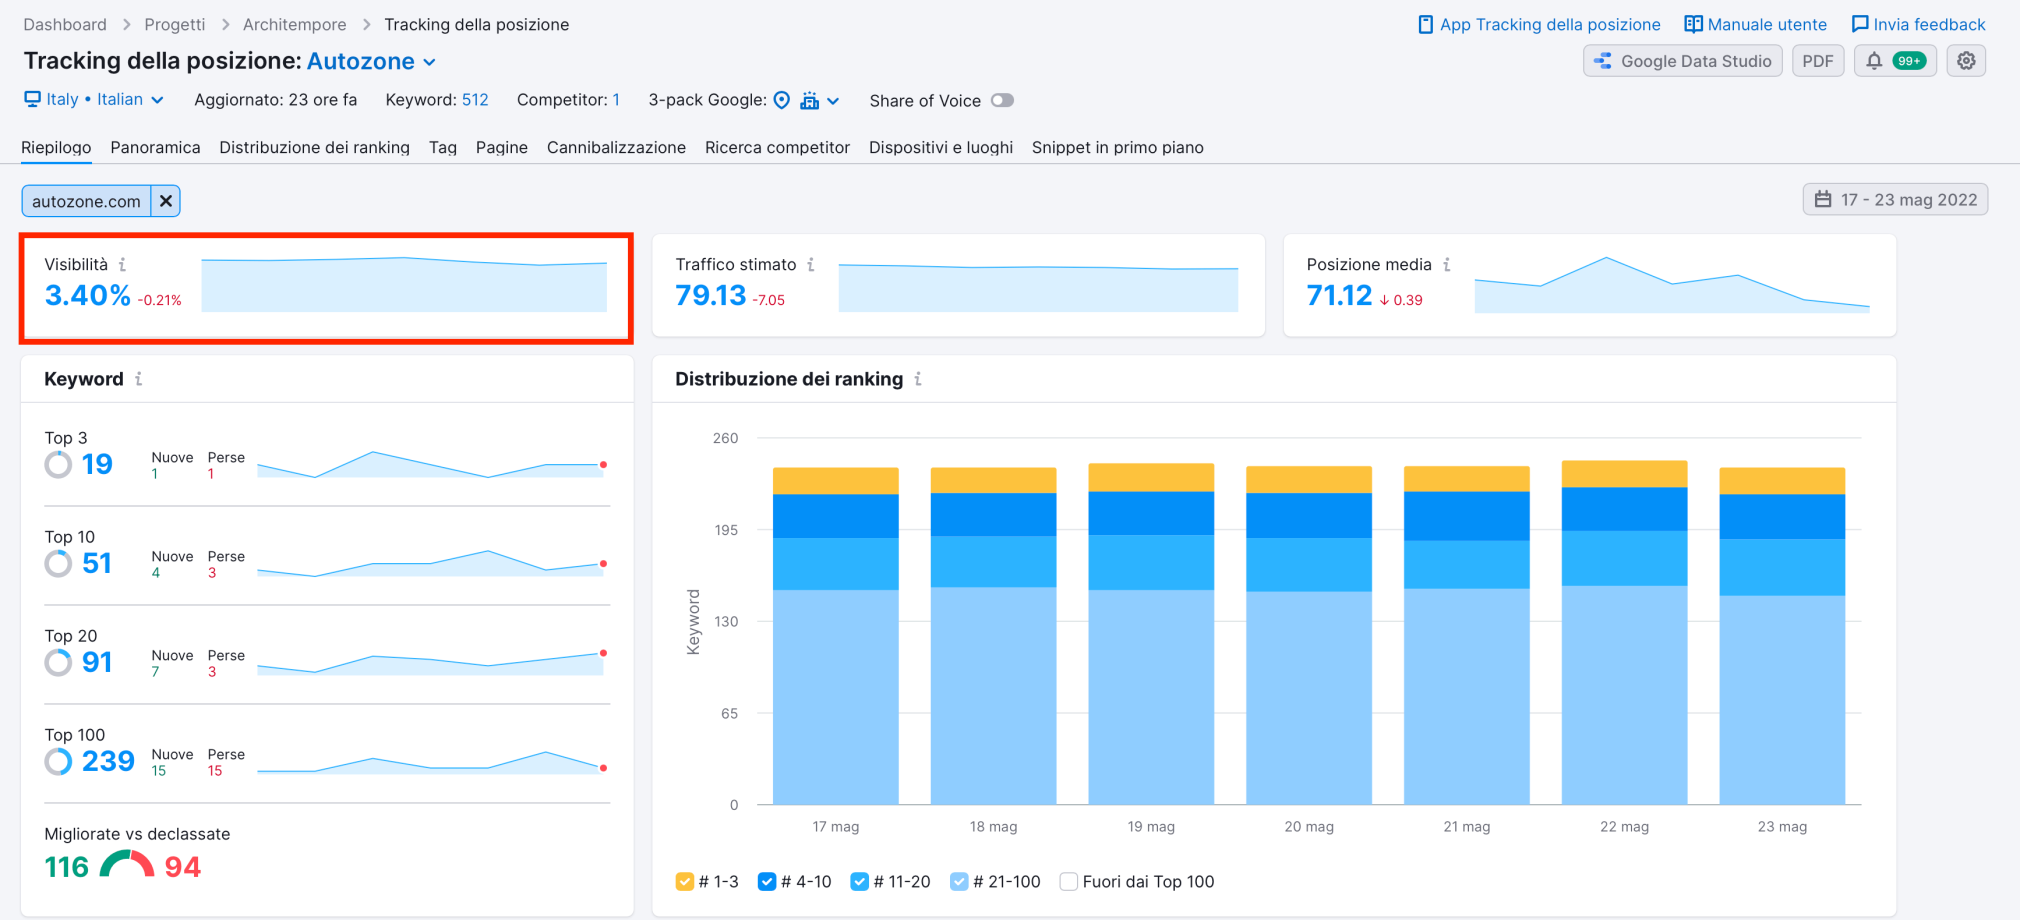Click the Distribuzione dei ranking info icon
Screen dimensions: 2020x920
(917, 379)
